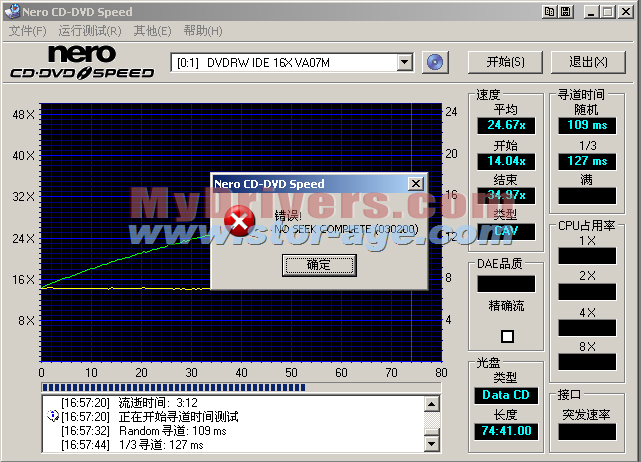Click the Nero CD-DVD Speed logo
The image size is (641, 462).
click(x=82, y=62)
